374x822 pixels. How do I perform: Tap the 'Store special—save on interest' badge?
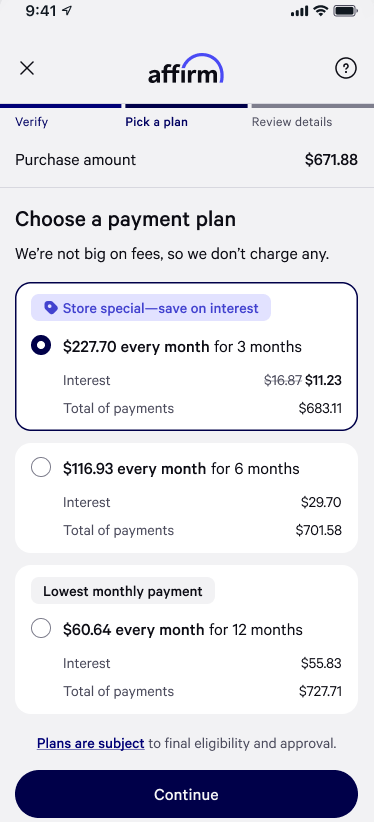click(x=151, y=308)
